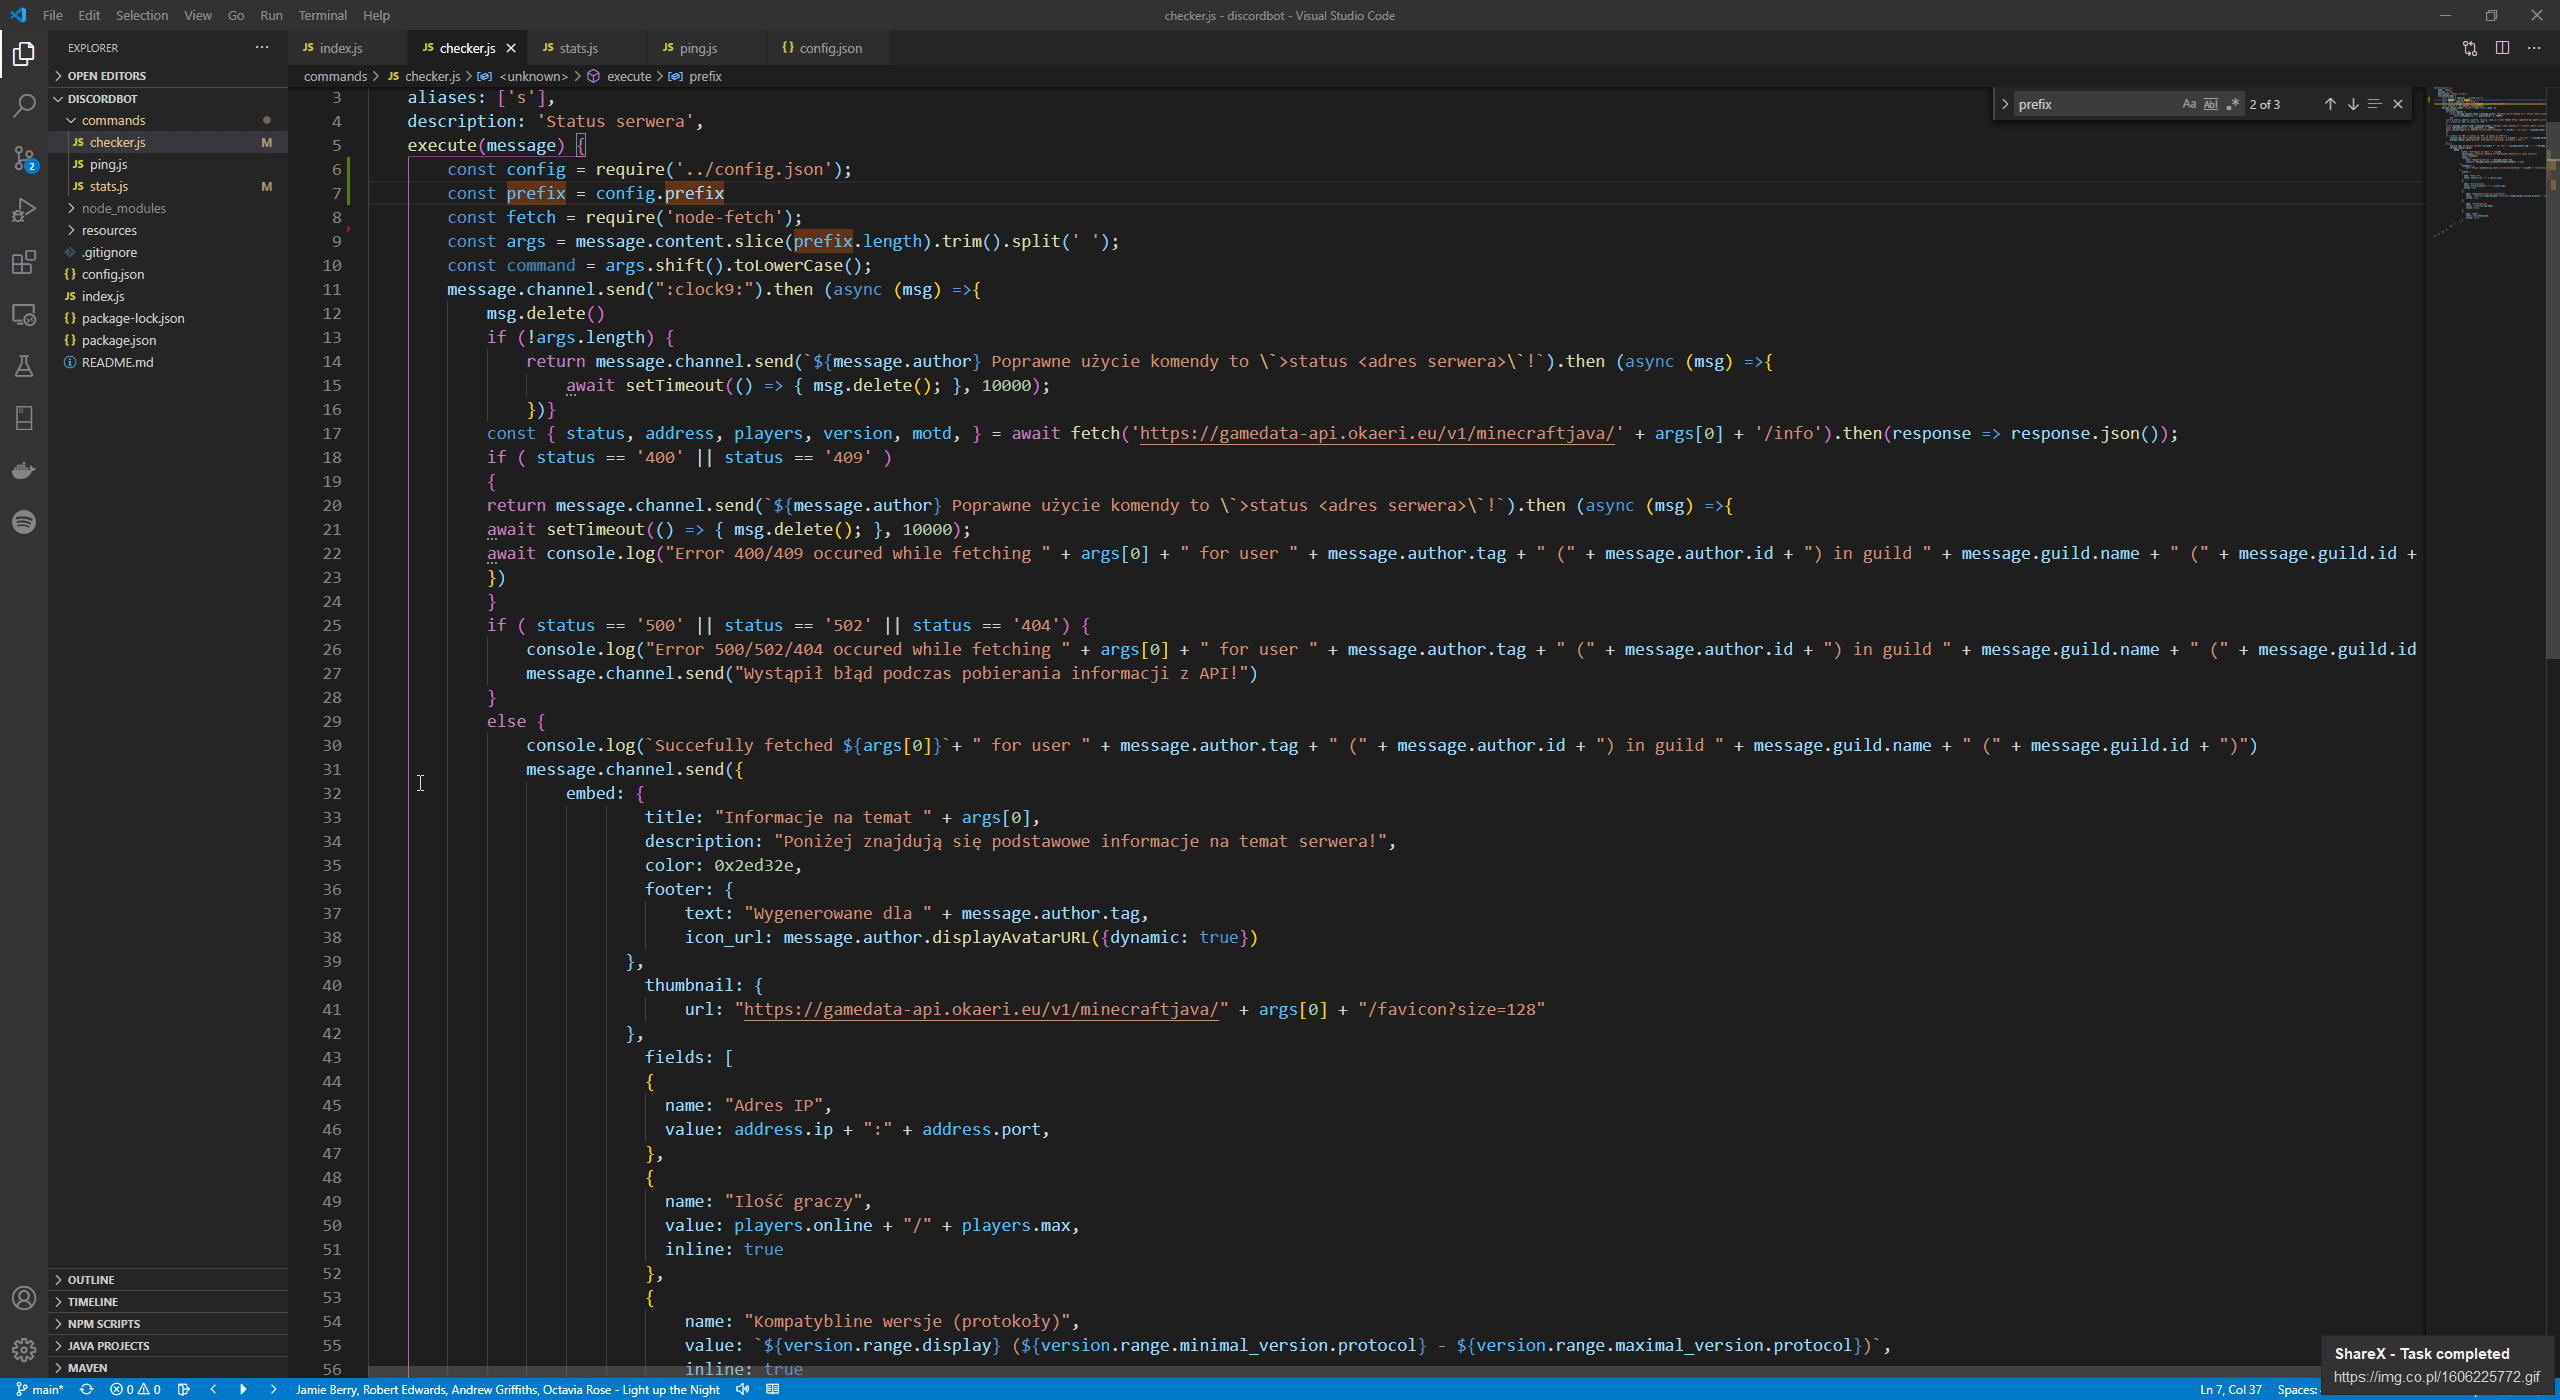Open the Source Control view
This screenshot has width=2560, height=1400.
pyautogui.click(x=24, y=158)
